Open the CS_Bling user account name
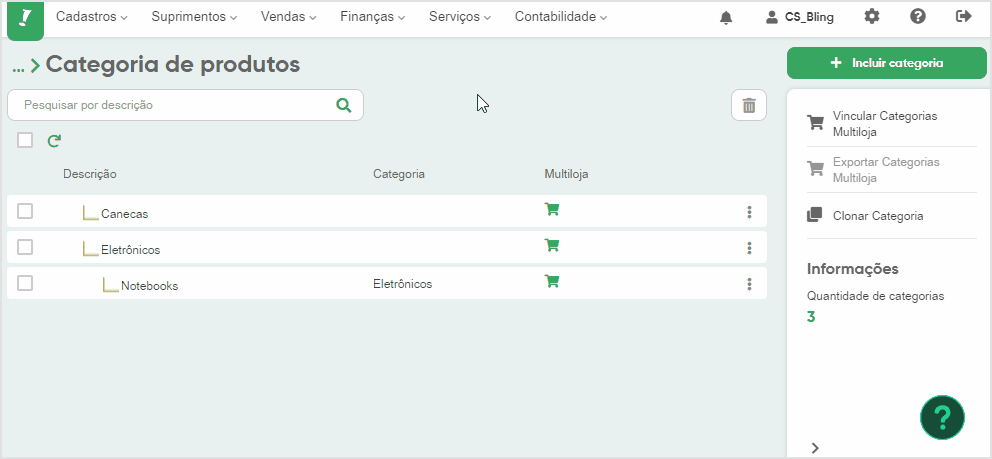Screen dimensions: 992x459 pyautogui.click(x=809, y=18)
